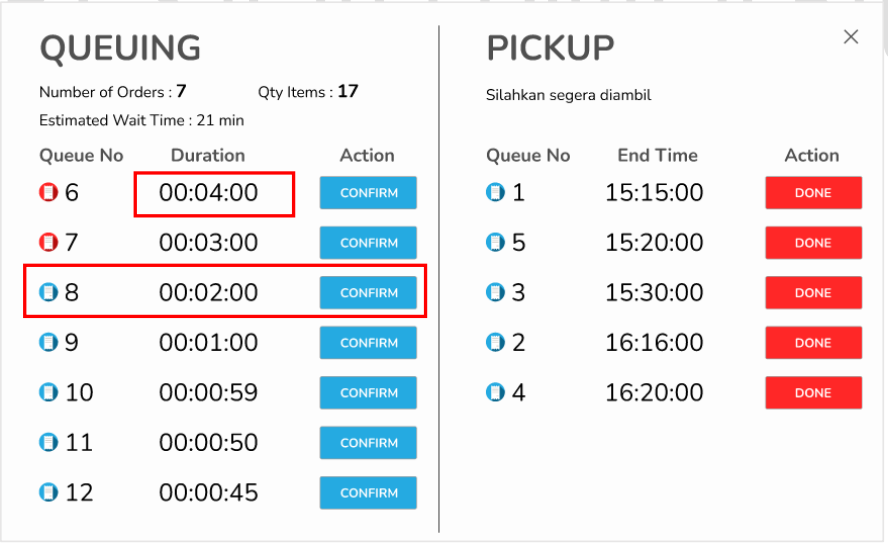Mark pickup queue 1 as done
888x544 pixels.
(813, 193)
